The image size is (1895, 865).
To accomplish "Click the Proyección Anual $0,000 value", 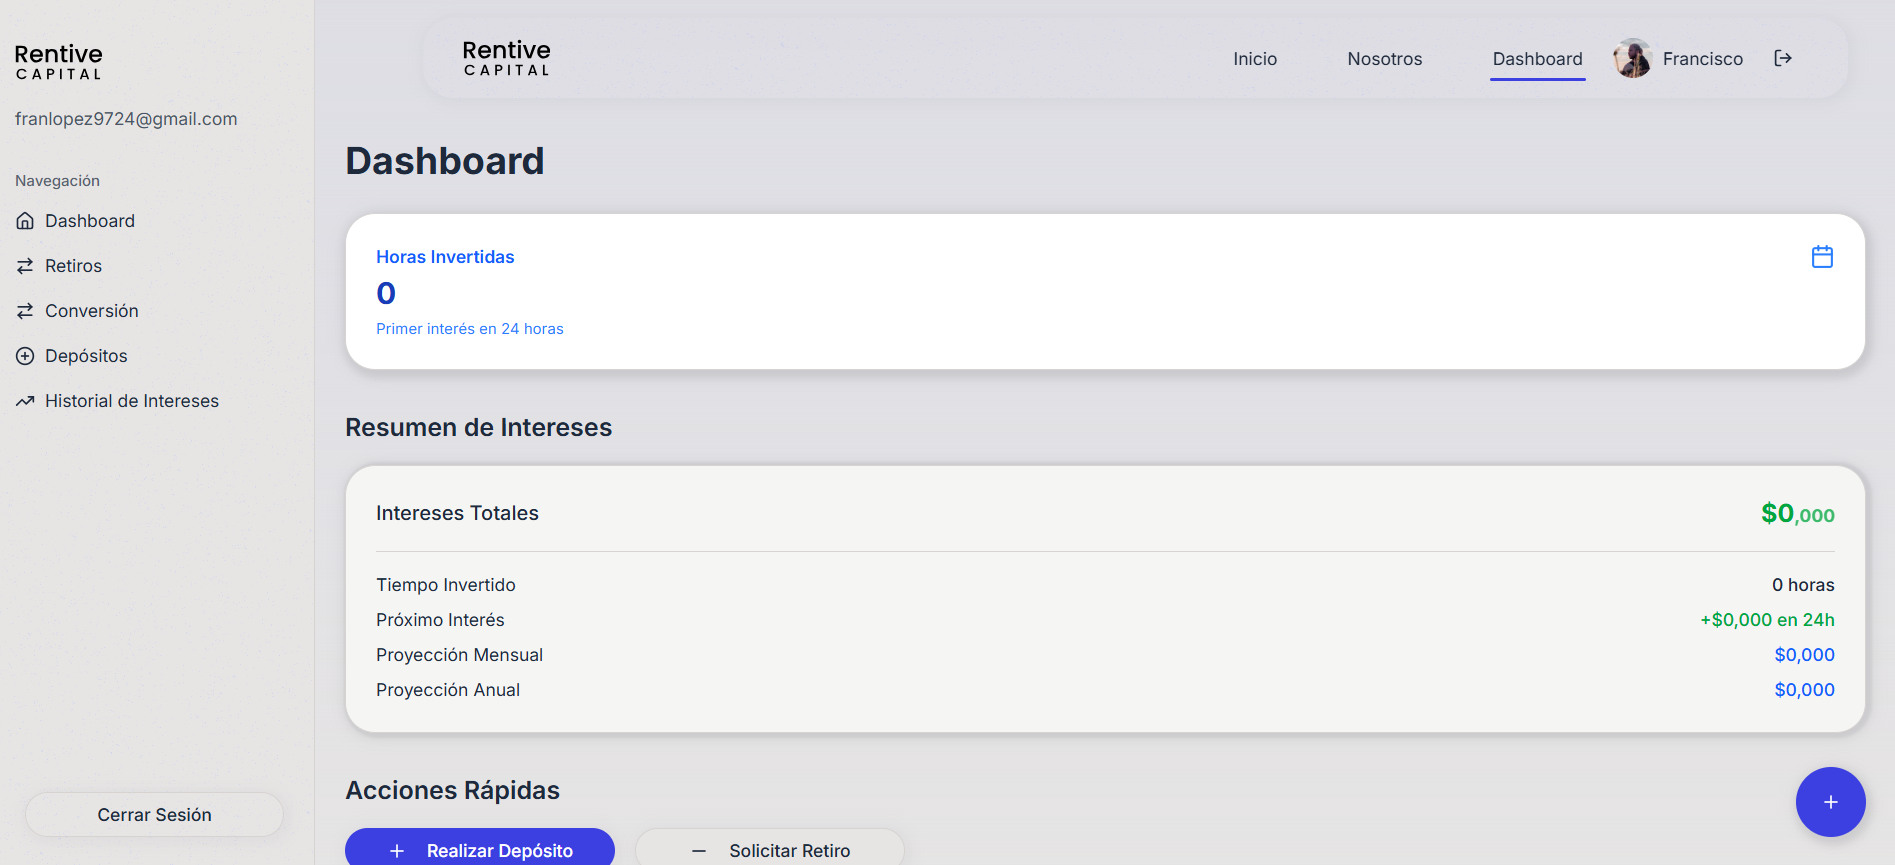I will click(1804, 690).
